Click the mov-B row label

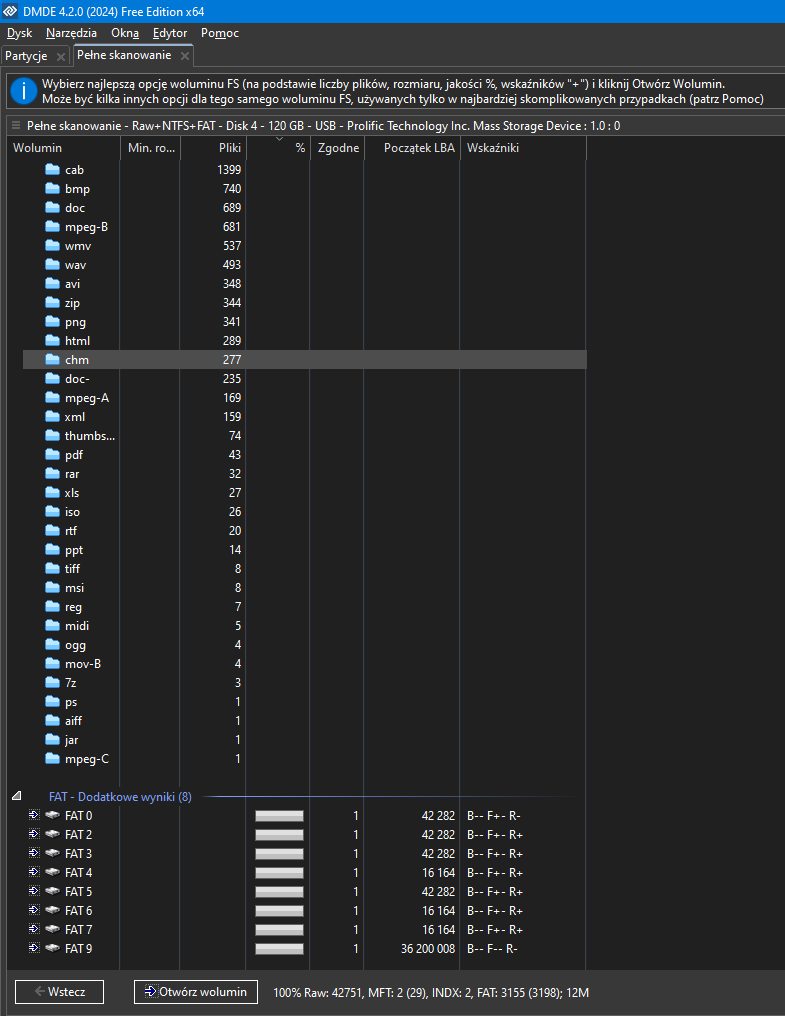point(83,664)
